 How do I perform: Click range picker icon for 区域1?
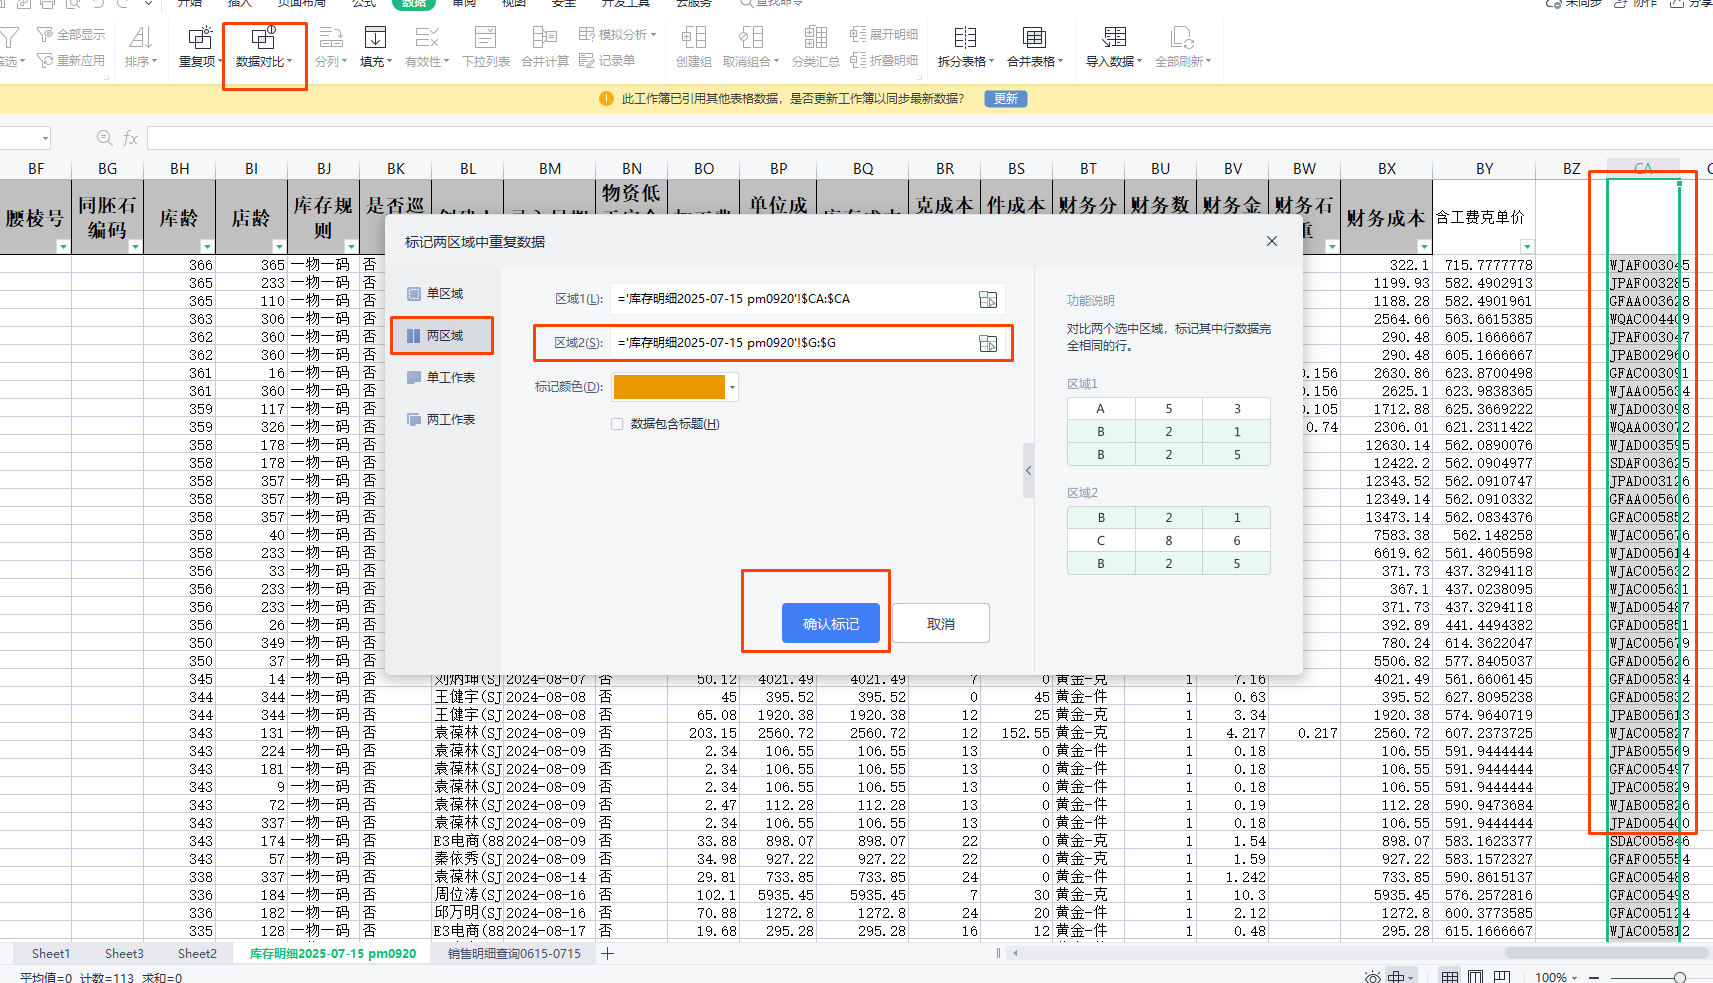[988, 299]
